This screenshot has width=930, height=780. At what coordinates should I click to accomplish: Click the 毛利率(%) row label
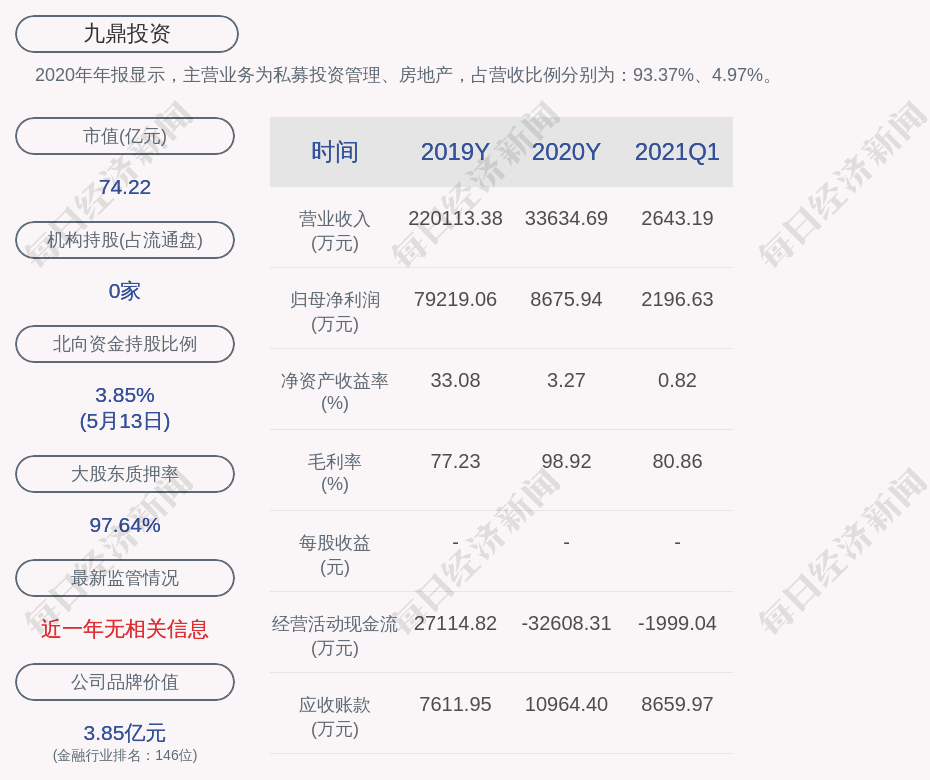pyautogui.click(x=335, y=473)
